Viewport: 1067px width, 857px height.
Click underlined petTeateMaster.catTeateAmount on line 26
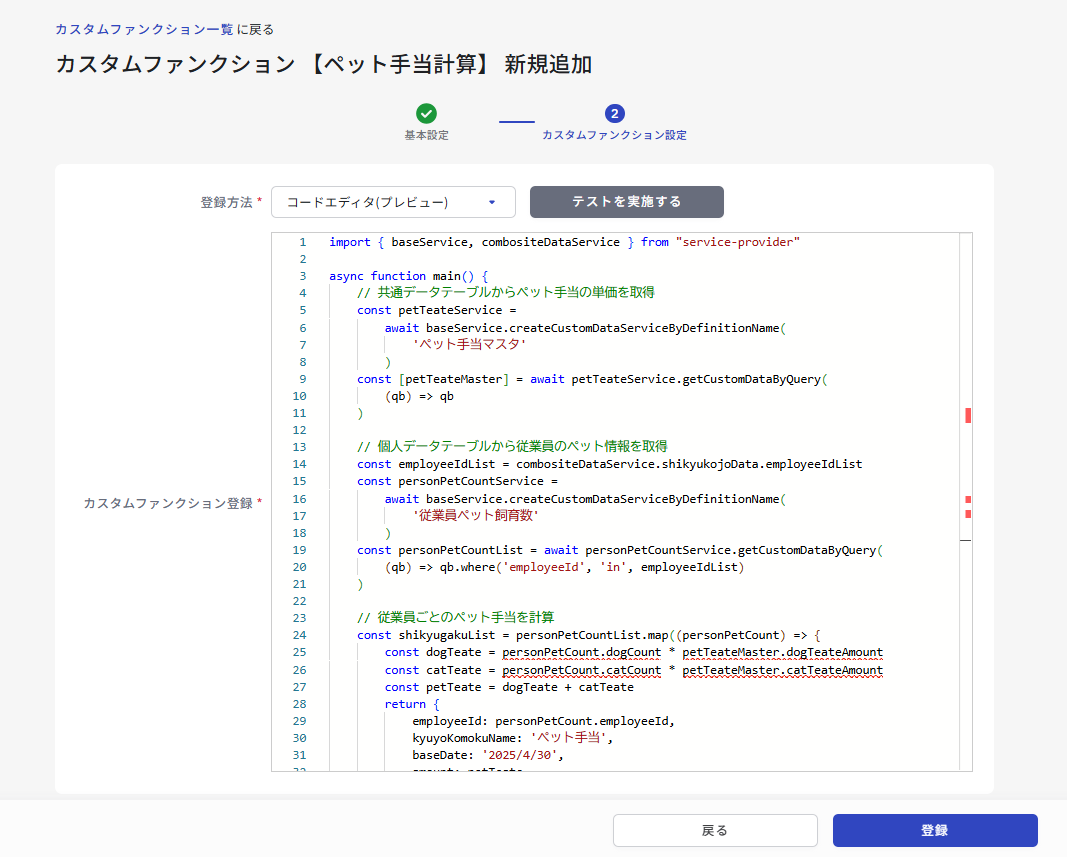[x=783, y=670]
